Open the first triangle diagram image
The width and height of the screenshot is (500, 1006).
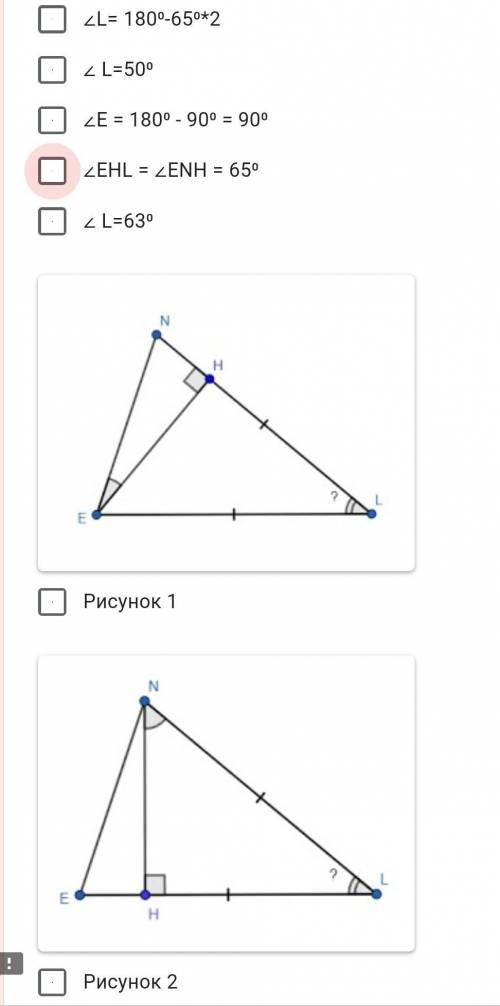click(226, 423)
